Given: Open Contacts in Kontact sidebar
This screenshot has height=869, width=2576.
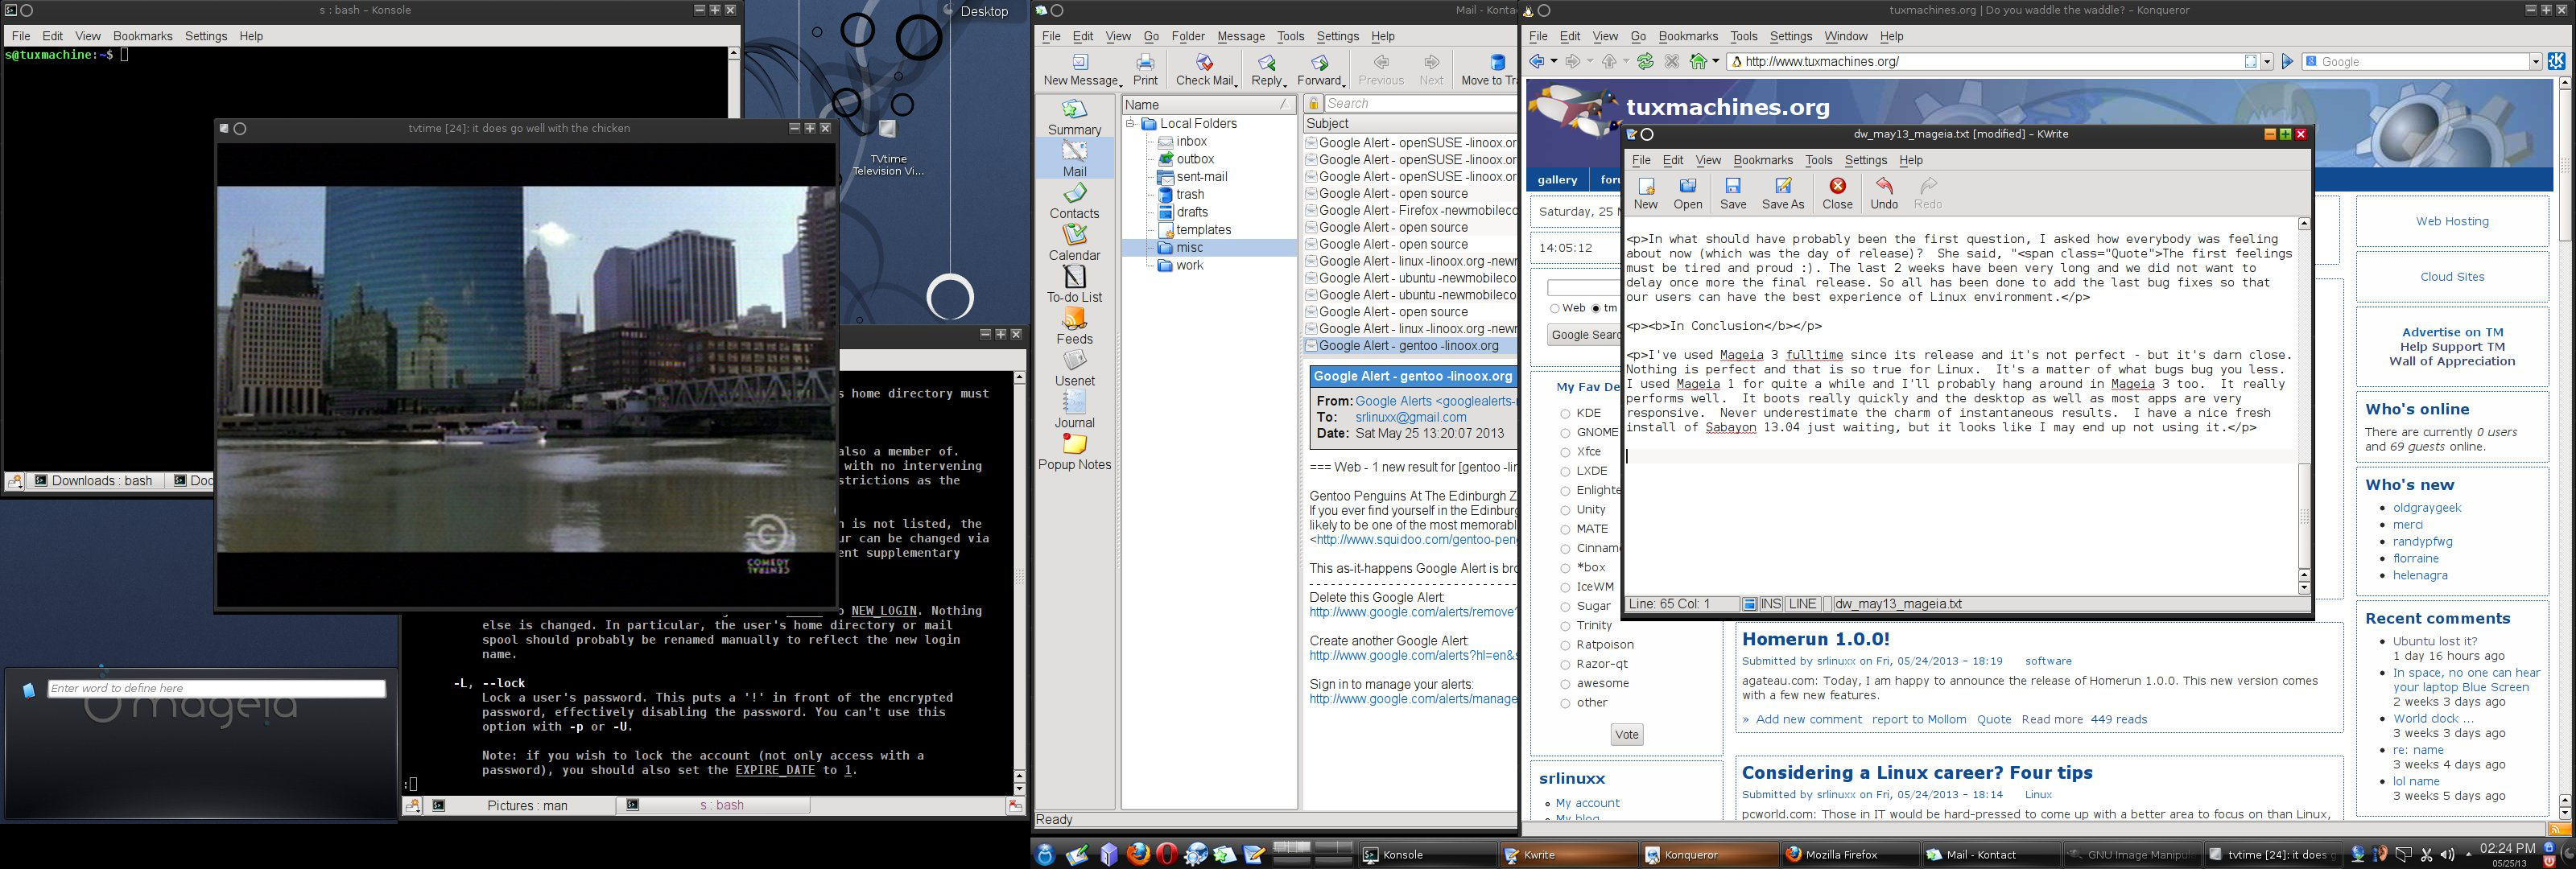Looking at the screenshot, I should click(1074, 201).
